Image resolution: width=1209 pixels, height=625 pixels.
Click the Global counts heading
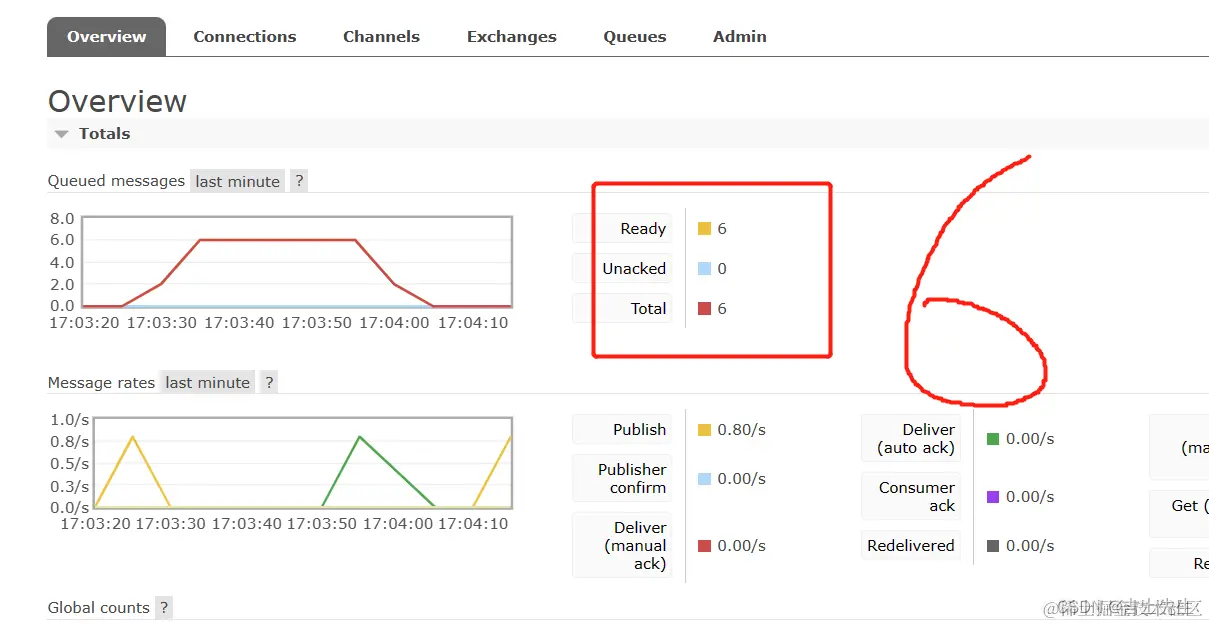pyautogui.click(x=98, y=607)
